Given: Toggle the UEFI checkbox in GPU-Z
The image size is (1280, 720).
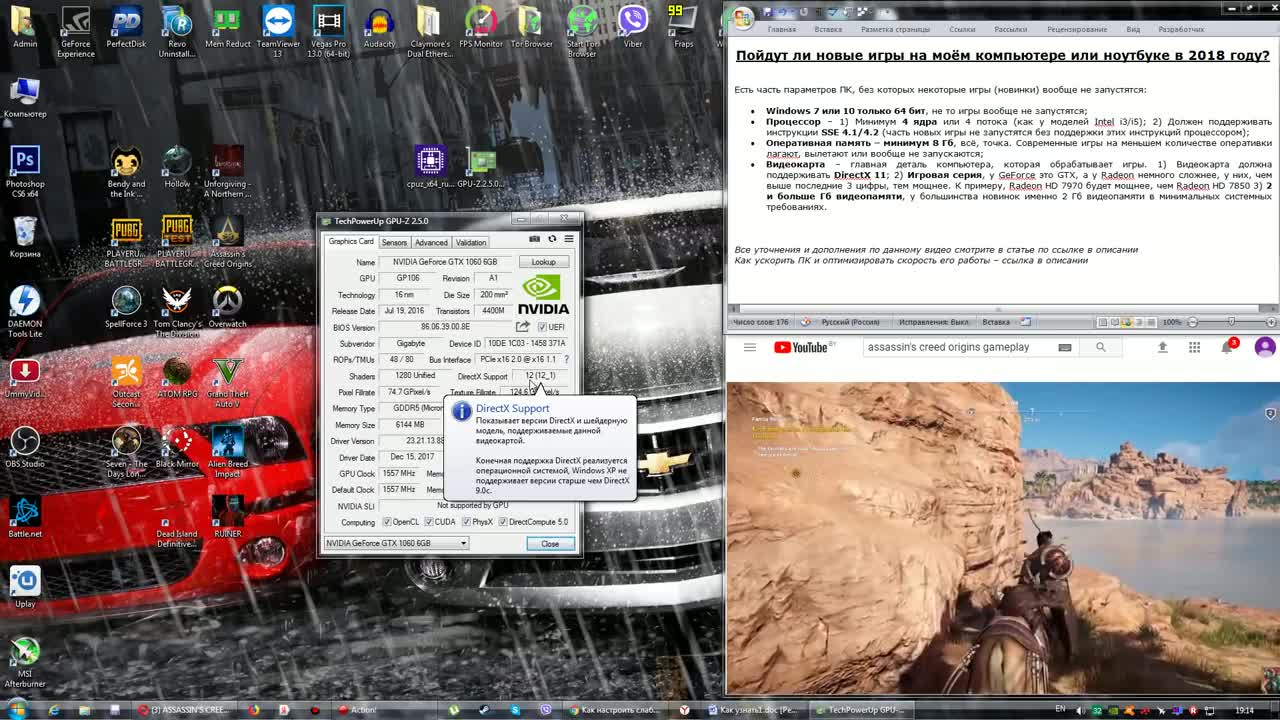Looking at the screenshot, I should click(542, 327).
